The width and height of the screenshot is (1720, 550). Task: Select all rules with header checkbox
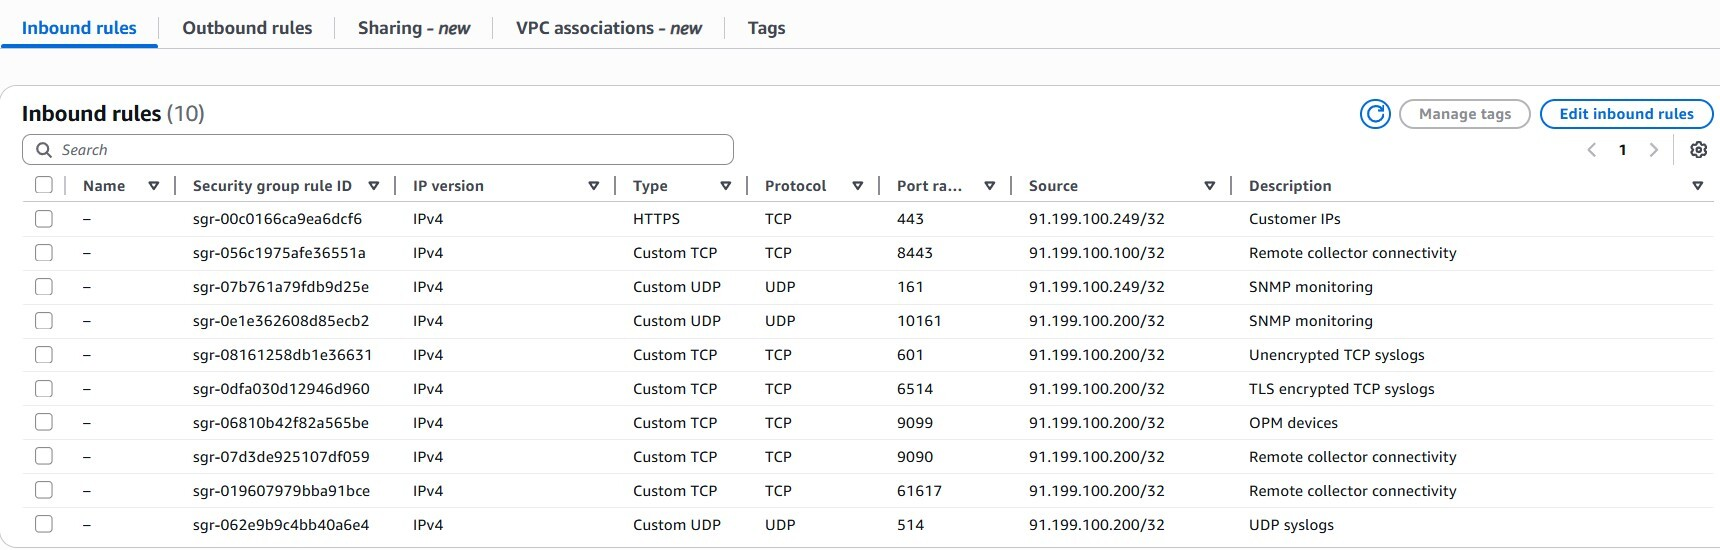(x=44, y=185)
